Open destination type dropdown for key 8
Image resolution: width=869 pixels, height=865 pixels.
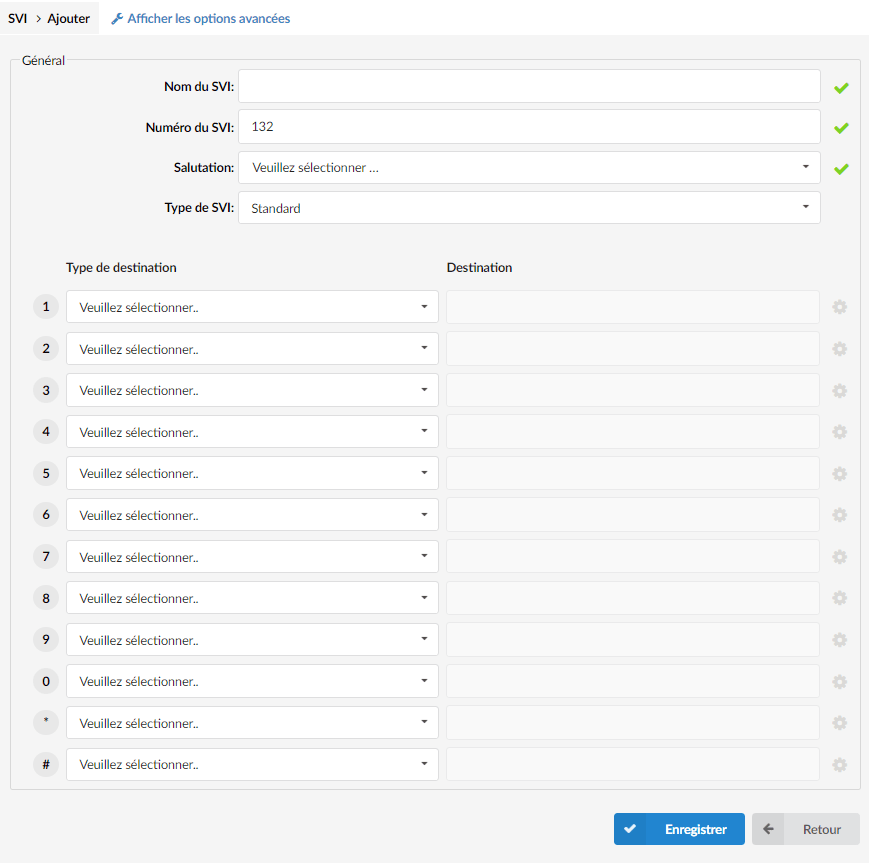252,598
